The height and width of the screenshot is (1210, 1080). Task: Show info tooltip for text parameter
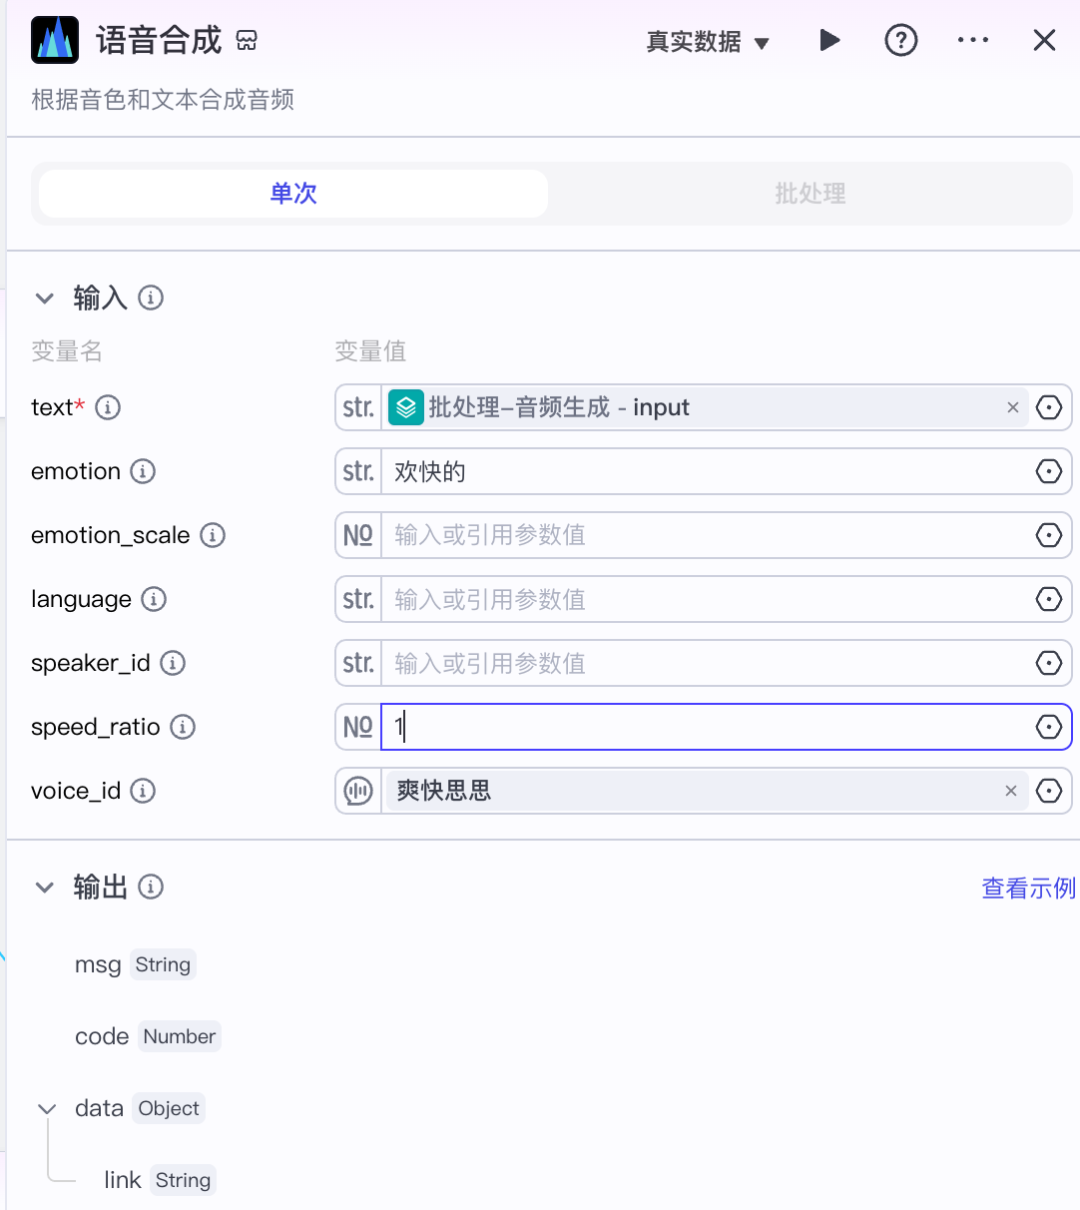[x=108, y=407]
